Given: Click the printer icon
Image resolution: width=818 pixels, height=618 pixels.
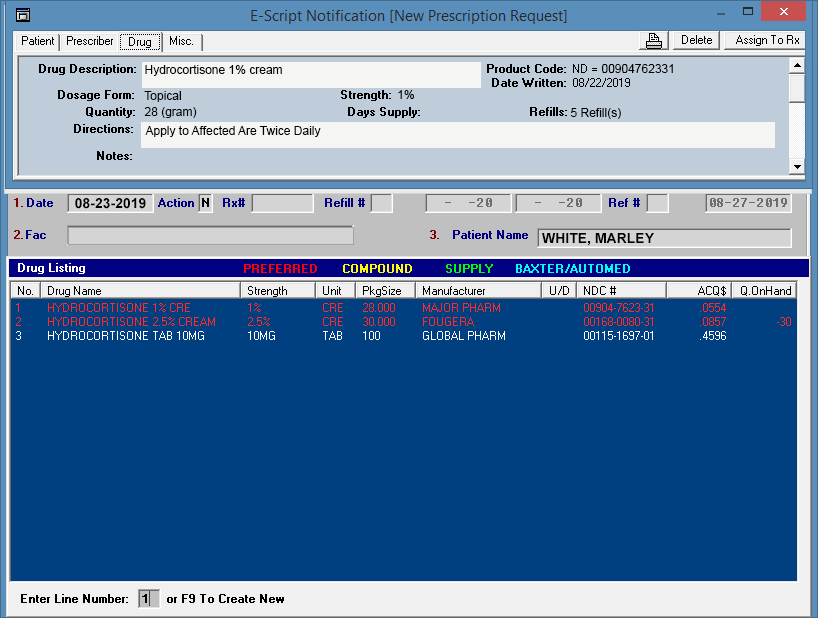Looking at the screenshot, I should tap(654, 41).
